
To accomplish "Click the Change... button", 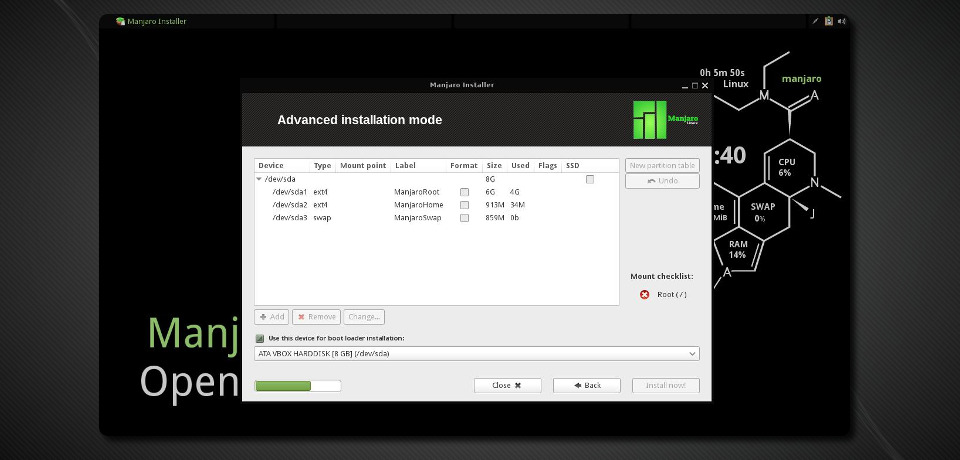I will [364, 317].
